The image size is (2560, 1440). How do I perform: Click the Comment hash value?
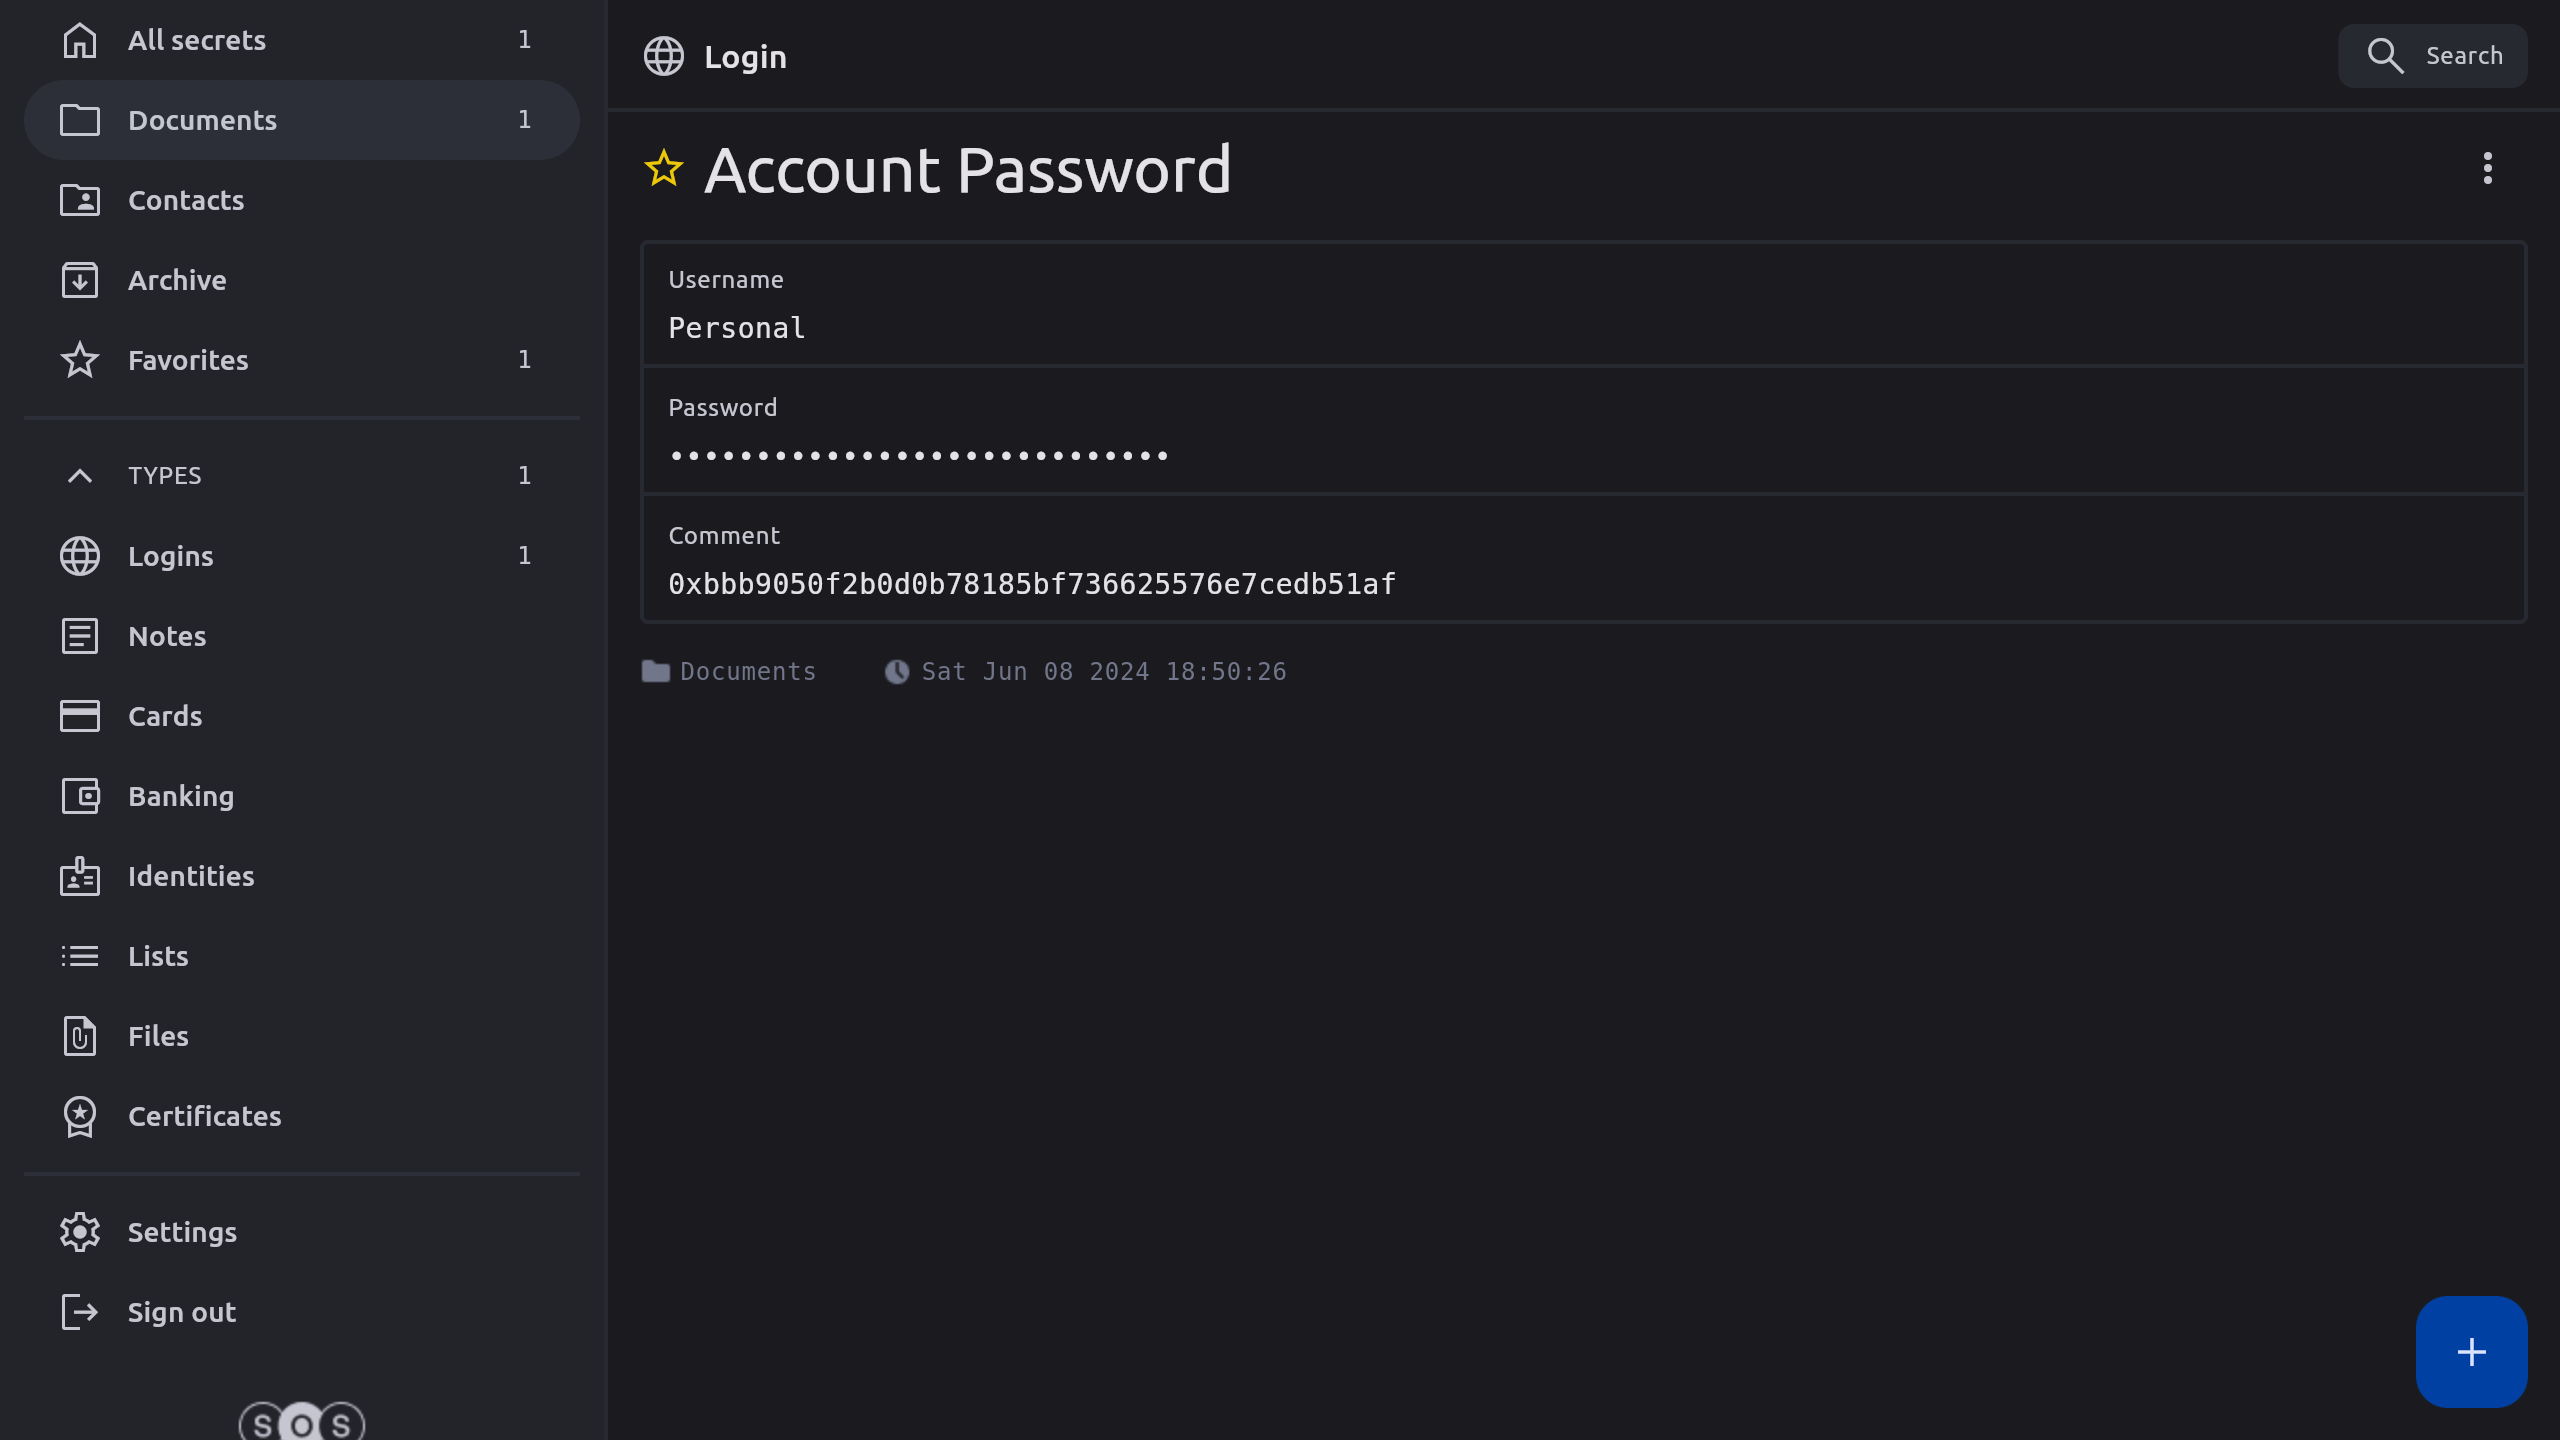point(1031,584)
